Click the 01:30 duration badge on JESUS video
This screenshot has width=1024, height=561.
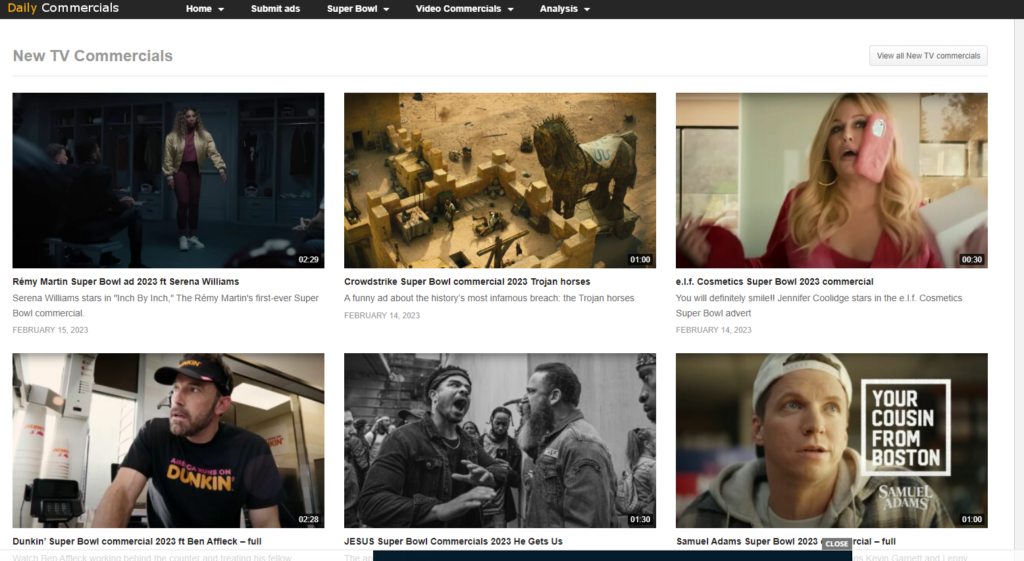pyautogui.click(x=640, y=519)
